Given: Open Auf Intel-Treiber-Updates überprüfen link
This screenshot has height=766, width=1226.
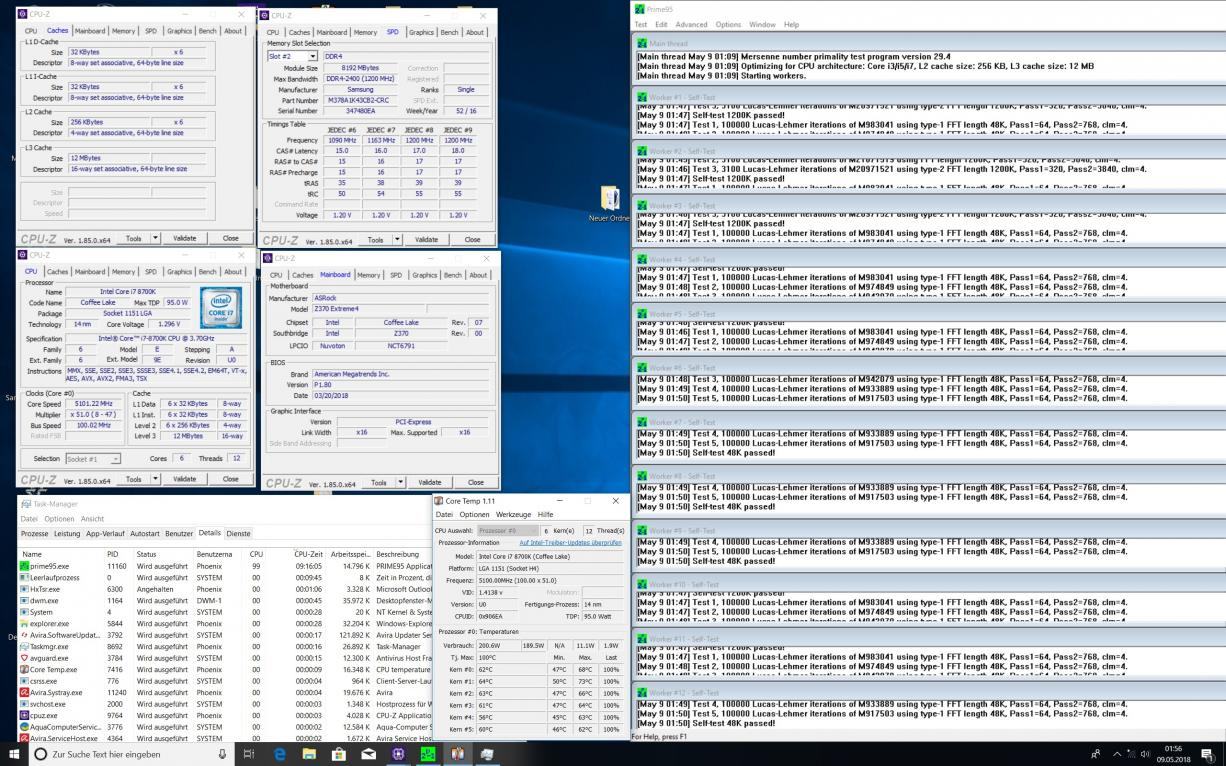Looking at the screenshot, I should tap(570, 542).
